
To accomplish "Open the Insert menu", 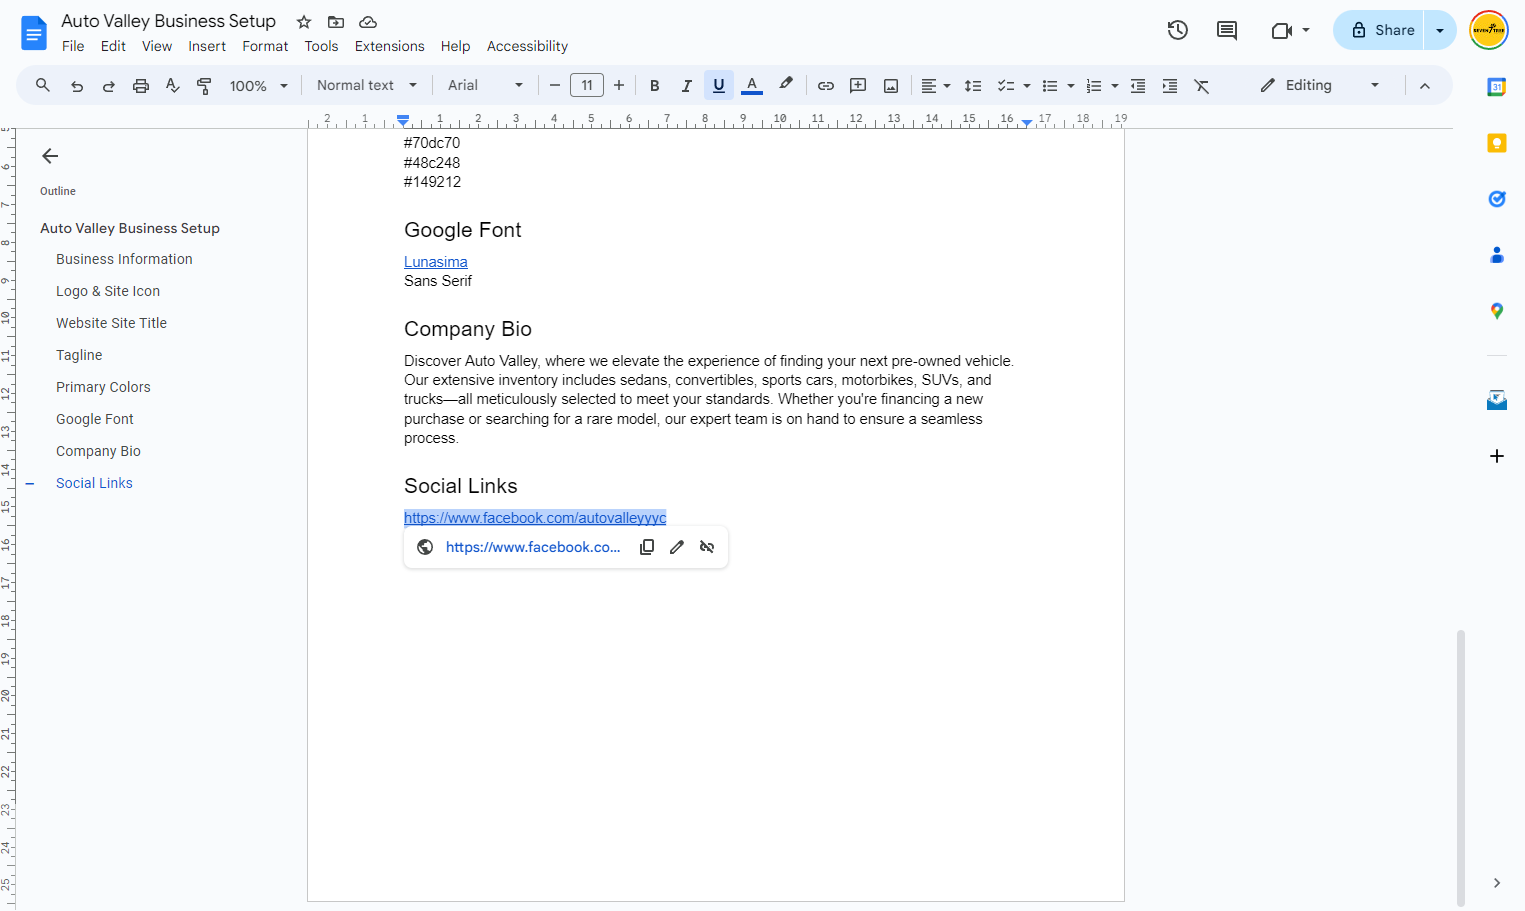I will pos(207,46).
